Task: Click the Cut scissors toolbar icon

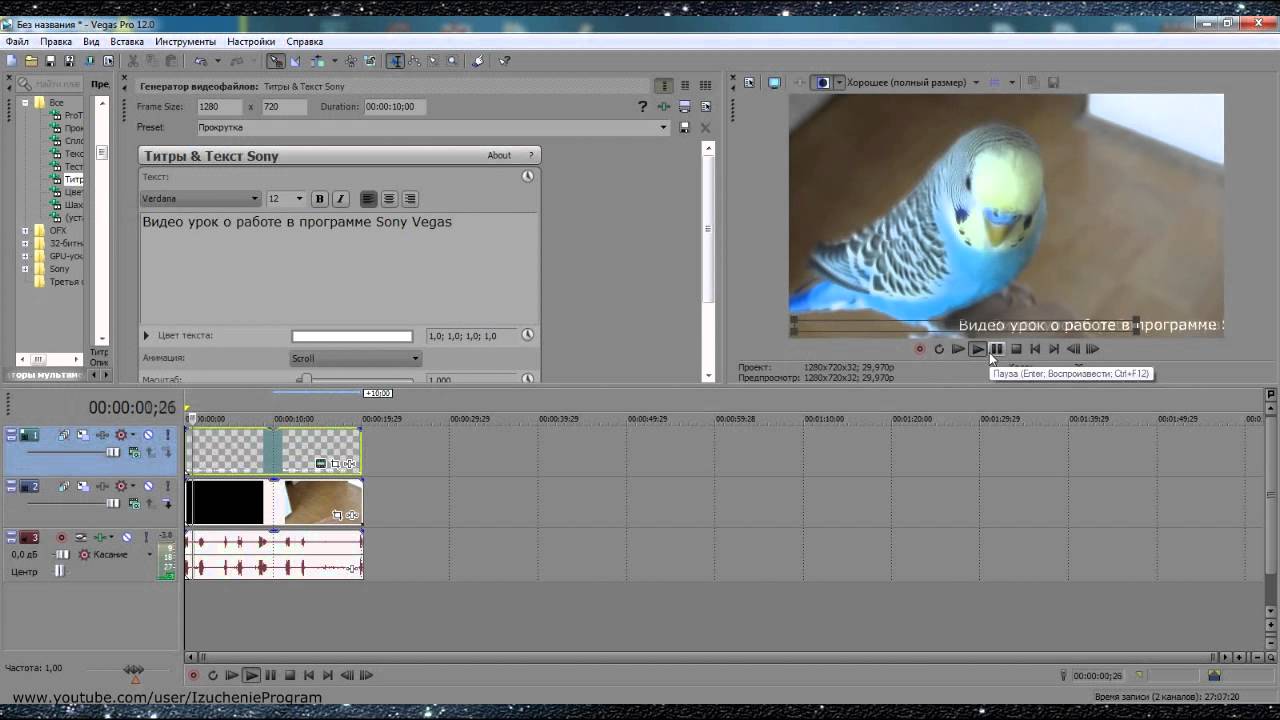Action: tap(132, 61)
